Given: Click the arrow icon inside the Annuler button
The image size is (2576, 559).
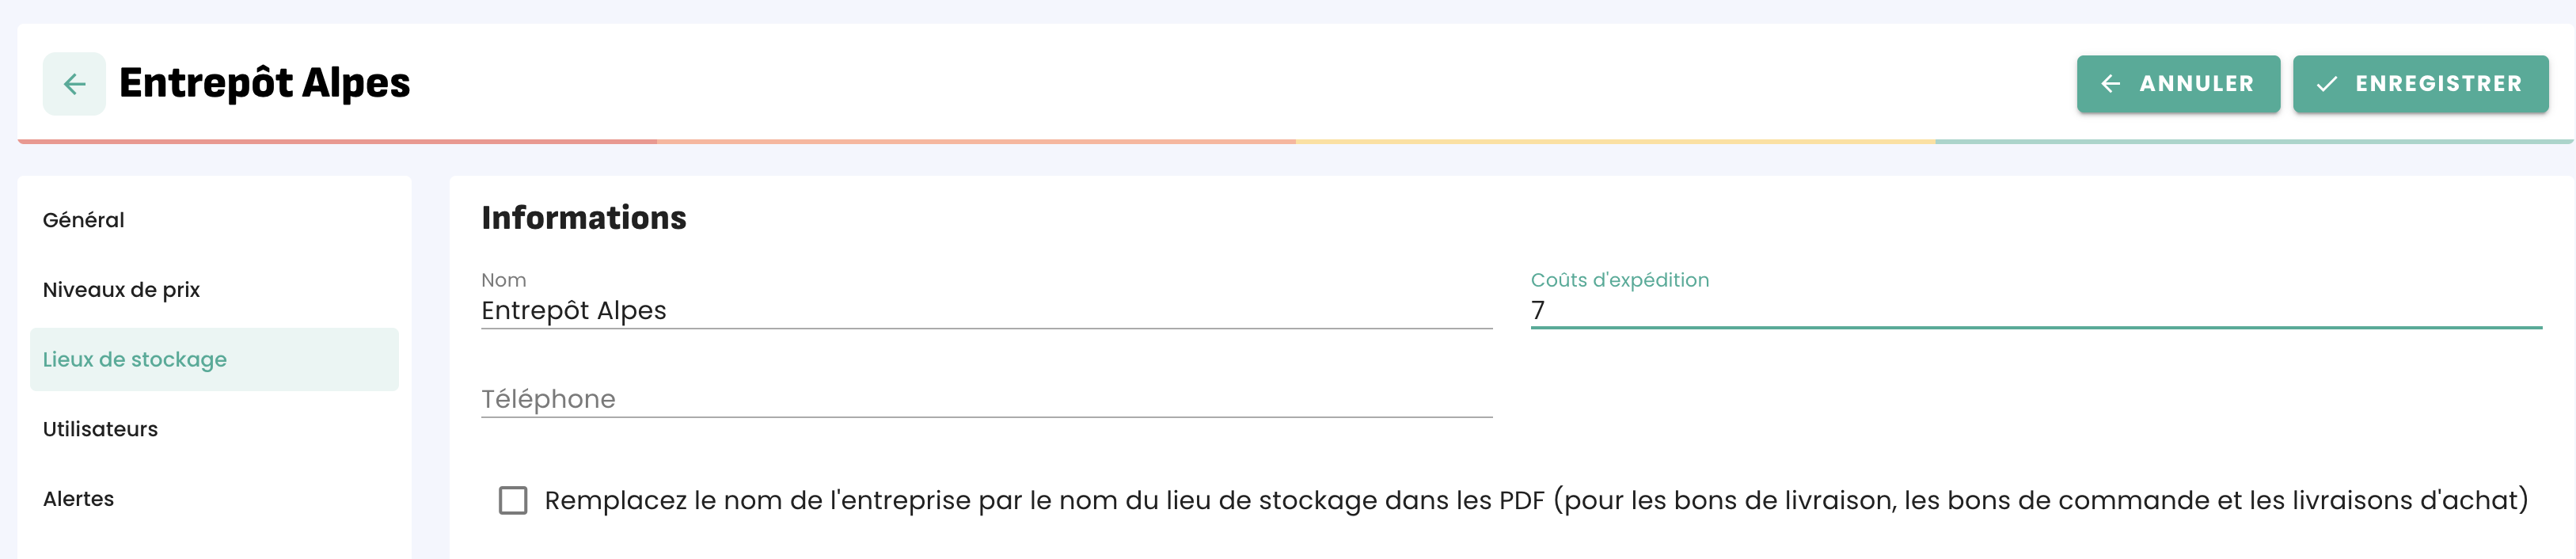Looking at the screenshot, I should coord(2110,84).
